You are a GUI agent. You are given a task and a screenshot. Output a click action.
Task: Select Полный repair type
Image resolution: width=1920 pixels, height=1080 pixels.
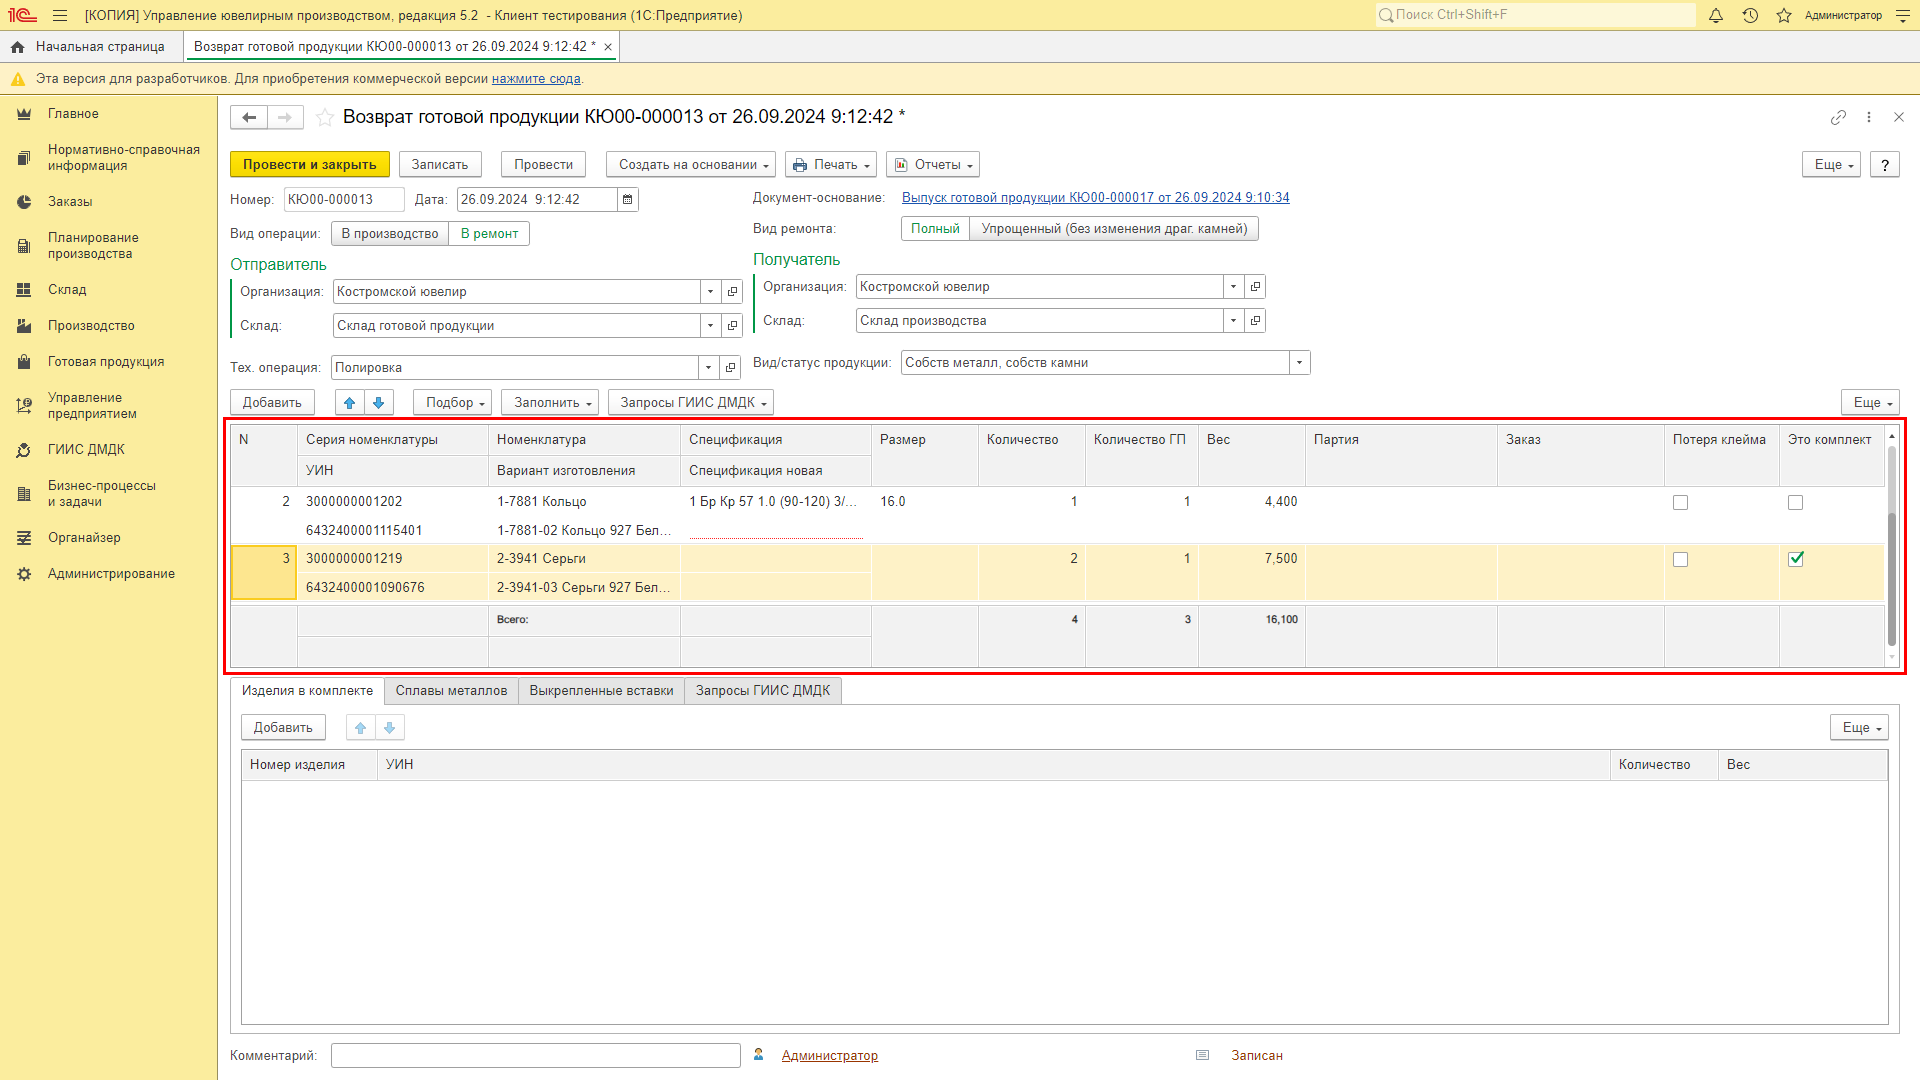[935, 228]
